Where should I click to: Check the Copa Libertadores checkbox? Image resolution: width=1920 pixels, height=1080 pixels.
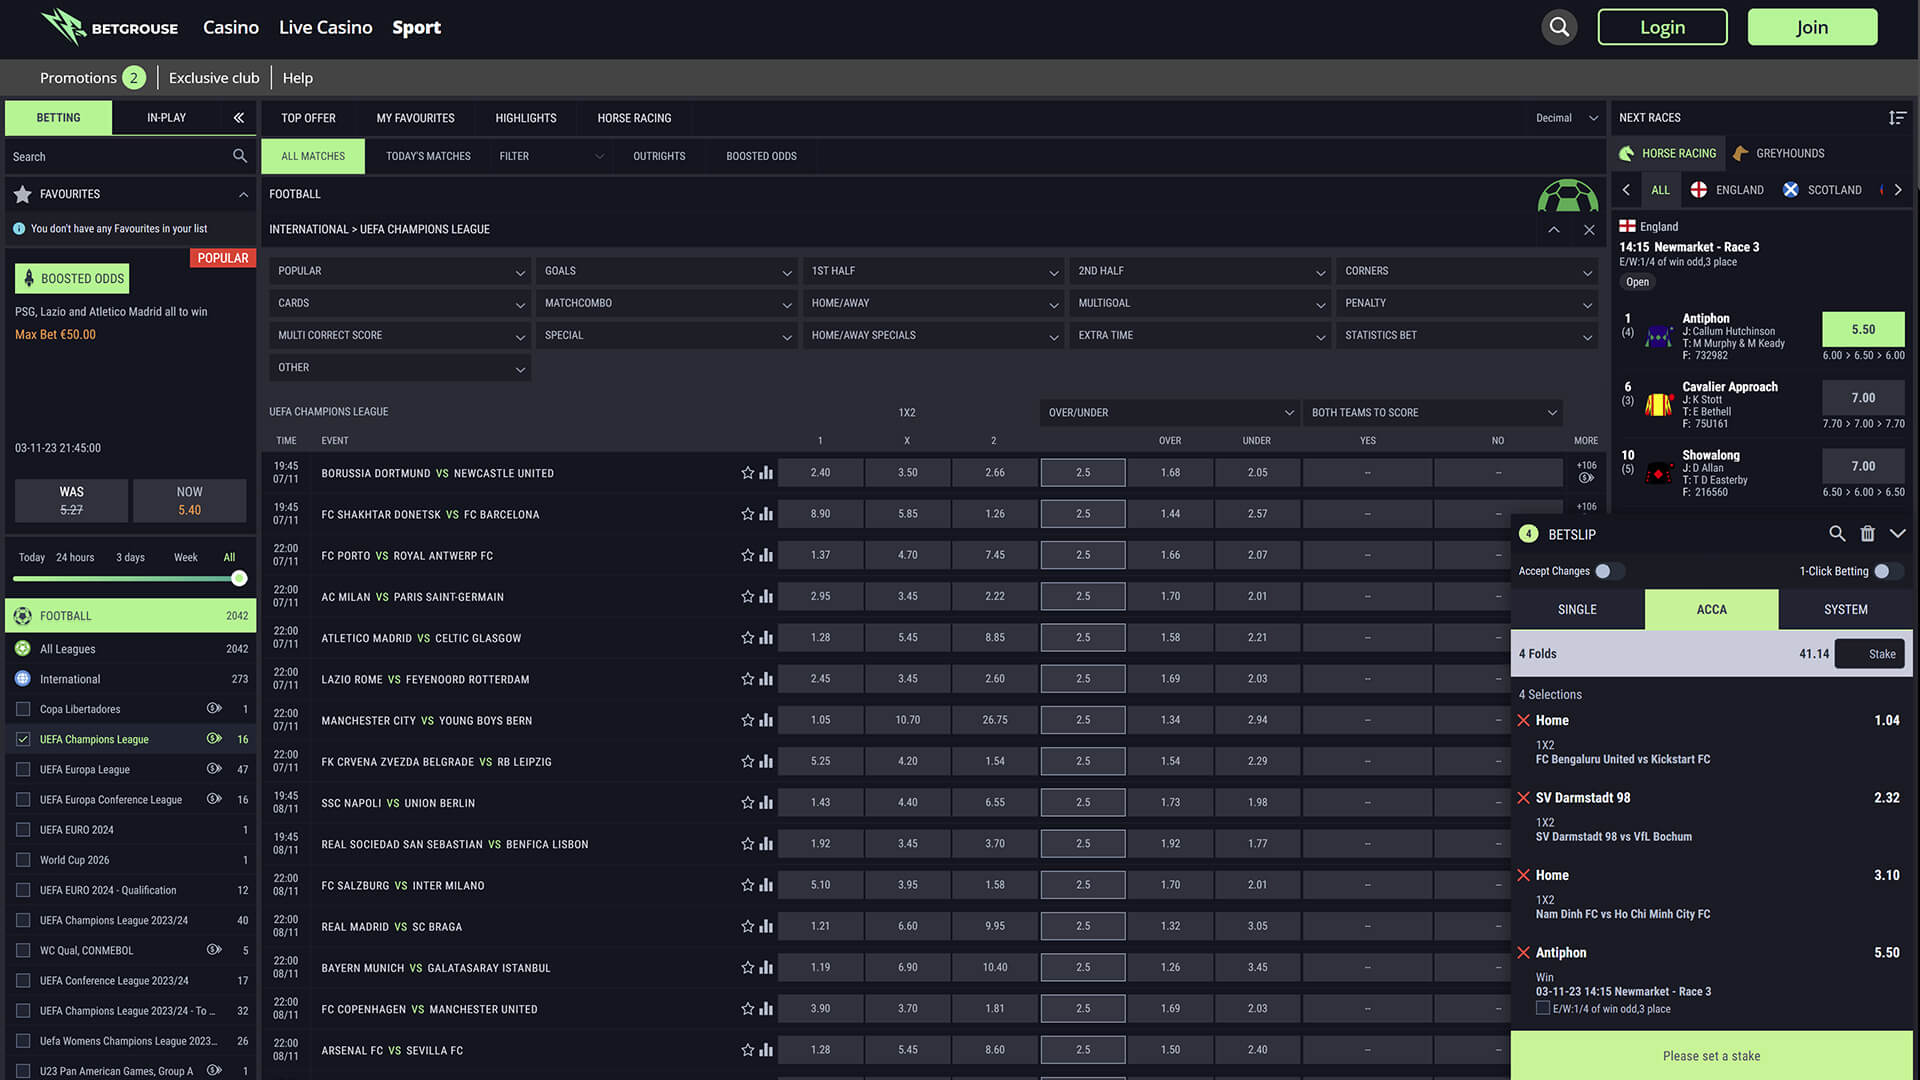23,709
